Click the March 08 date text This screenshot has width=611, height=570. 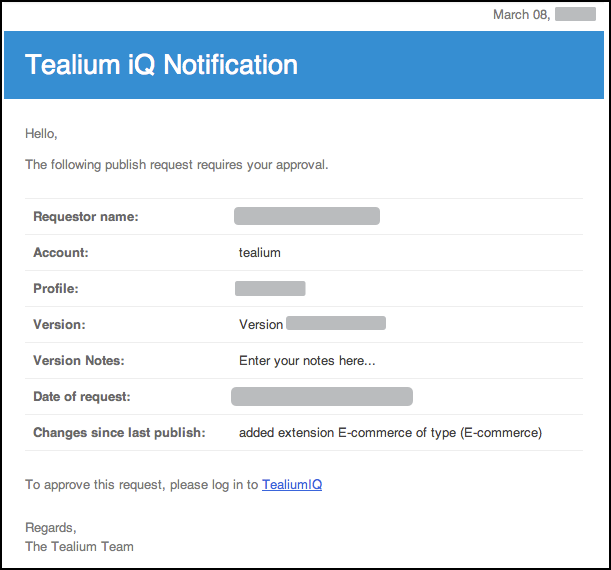(521, 14)
